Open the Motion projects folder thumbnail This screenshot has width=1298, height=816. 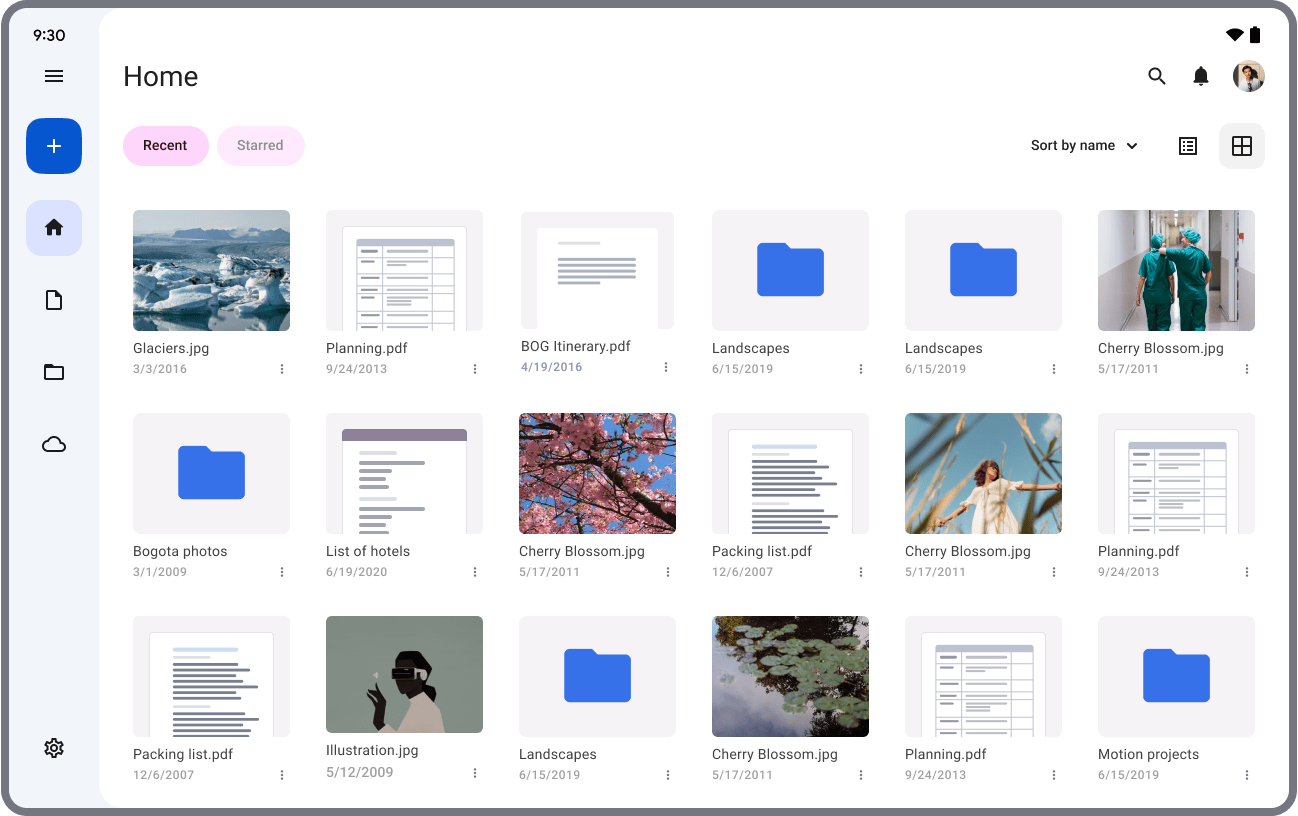pos(1177,676)
